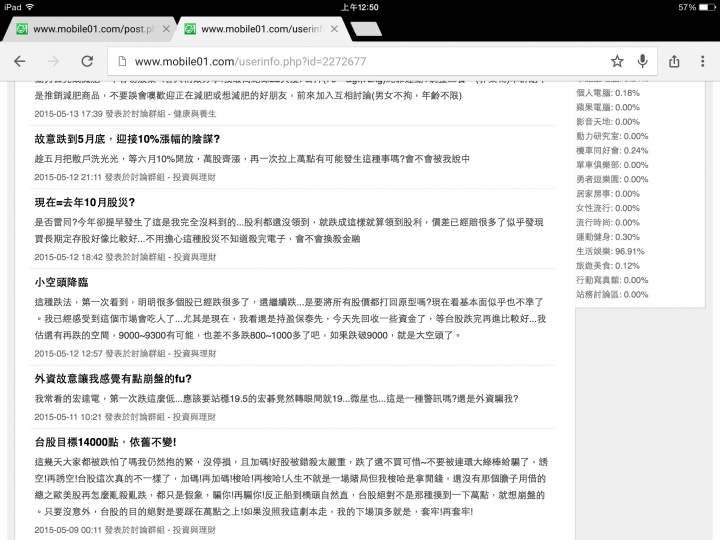Select the 個人電腦: 0.18% statistic
Viewport: 720px width, 540px height.
click(608, 93)
